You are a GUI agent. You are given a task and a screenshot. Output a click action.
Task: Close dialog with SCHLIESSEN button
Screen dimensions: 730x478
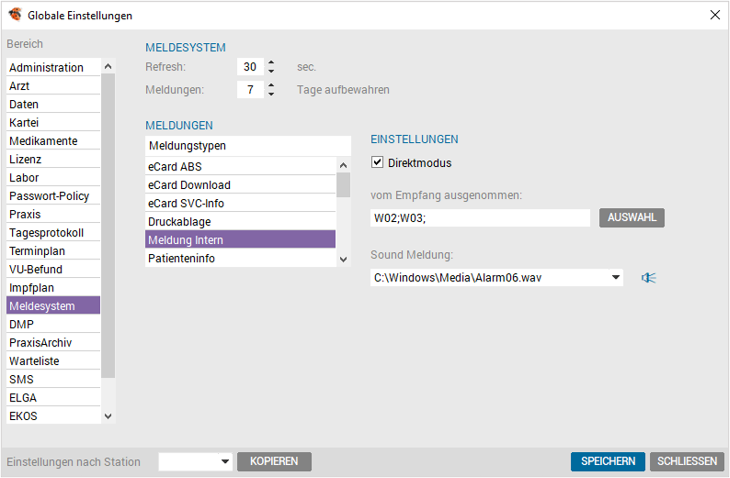tap(687, 461)
